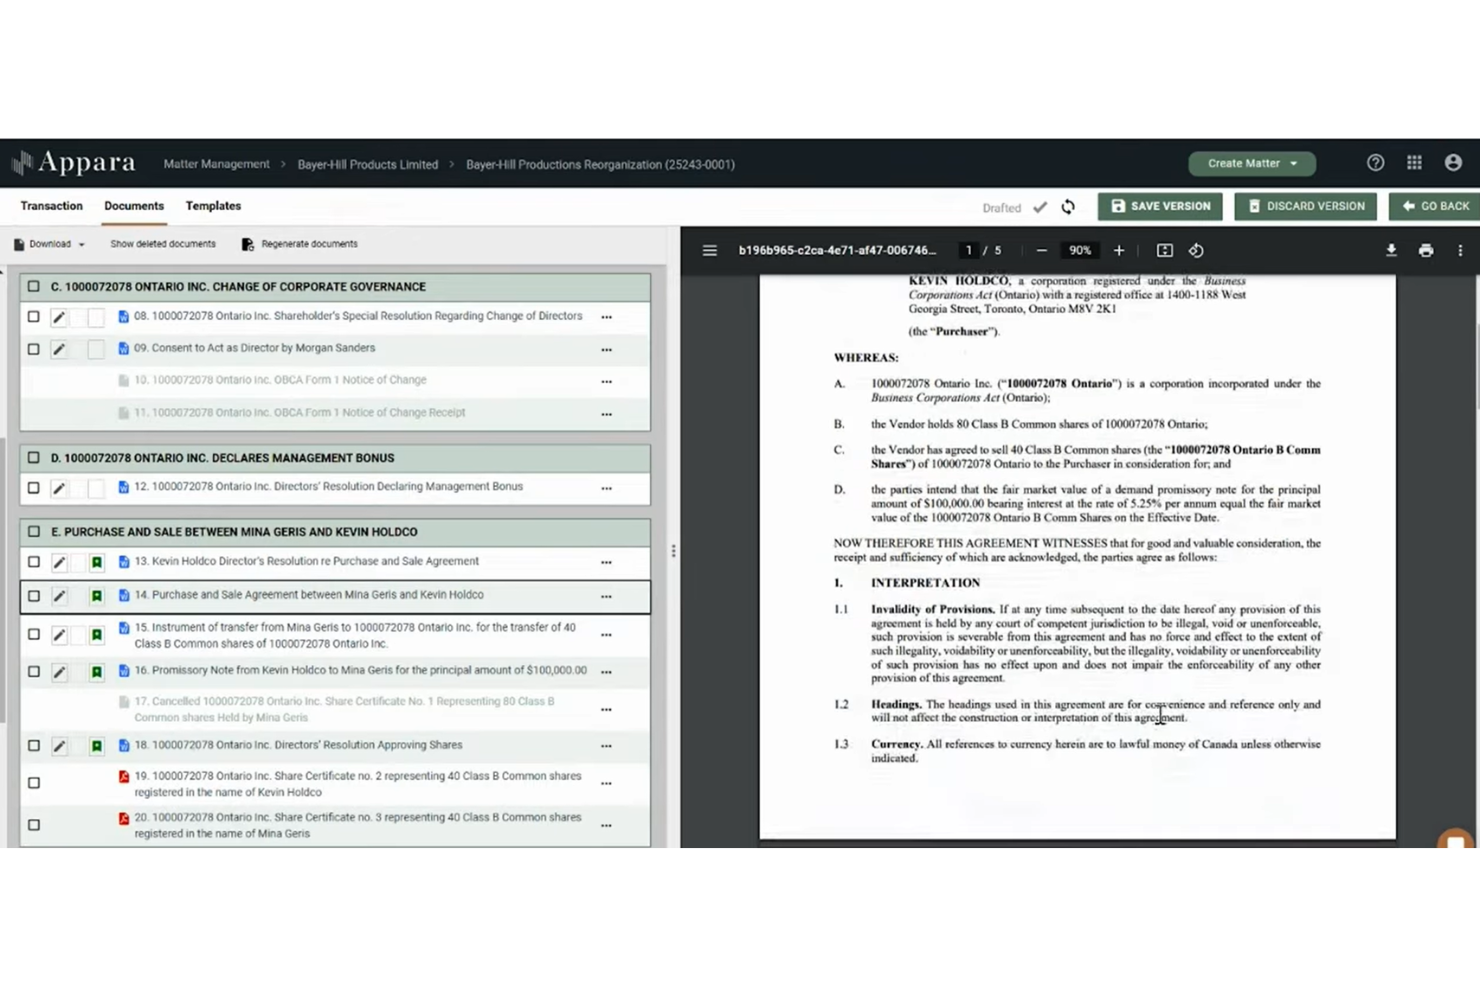
Task: Click green bookmark icon for document 18
Action: [97, 746]
